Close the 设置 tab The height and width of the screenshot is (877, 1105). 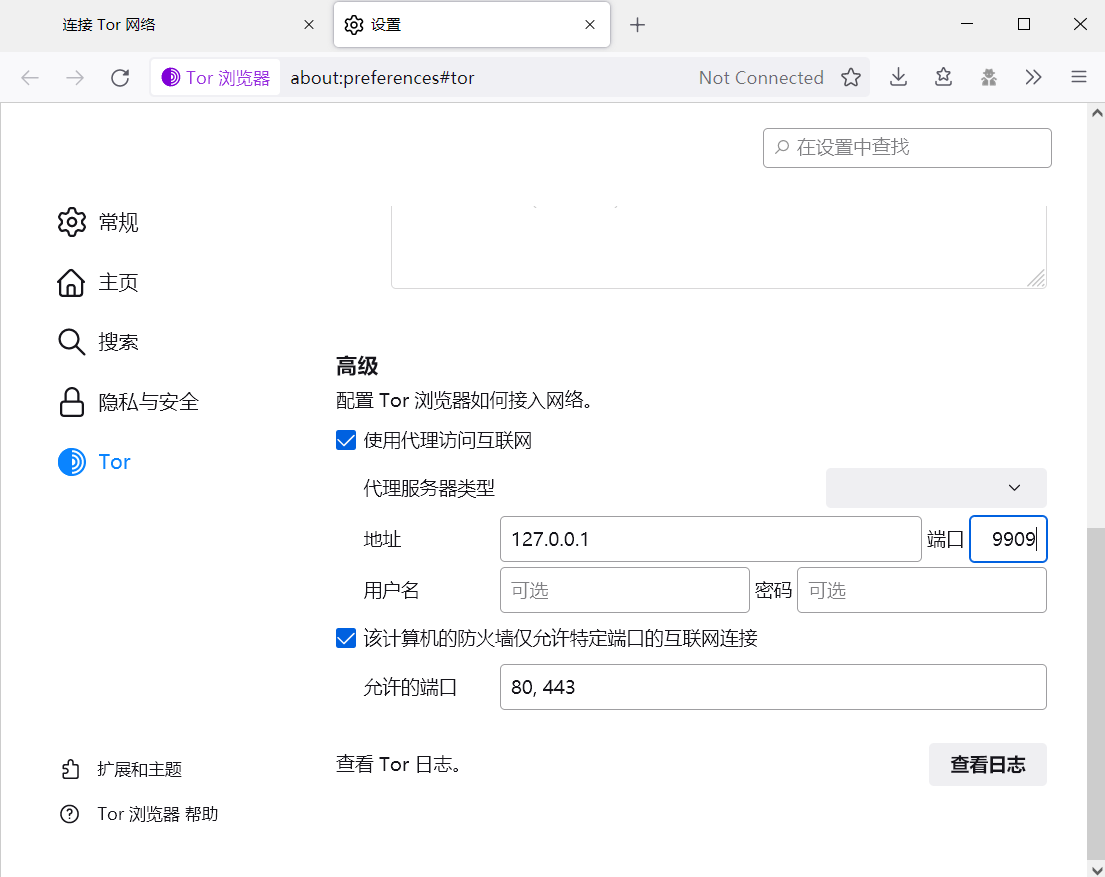click(x=590, y=25)
